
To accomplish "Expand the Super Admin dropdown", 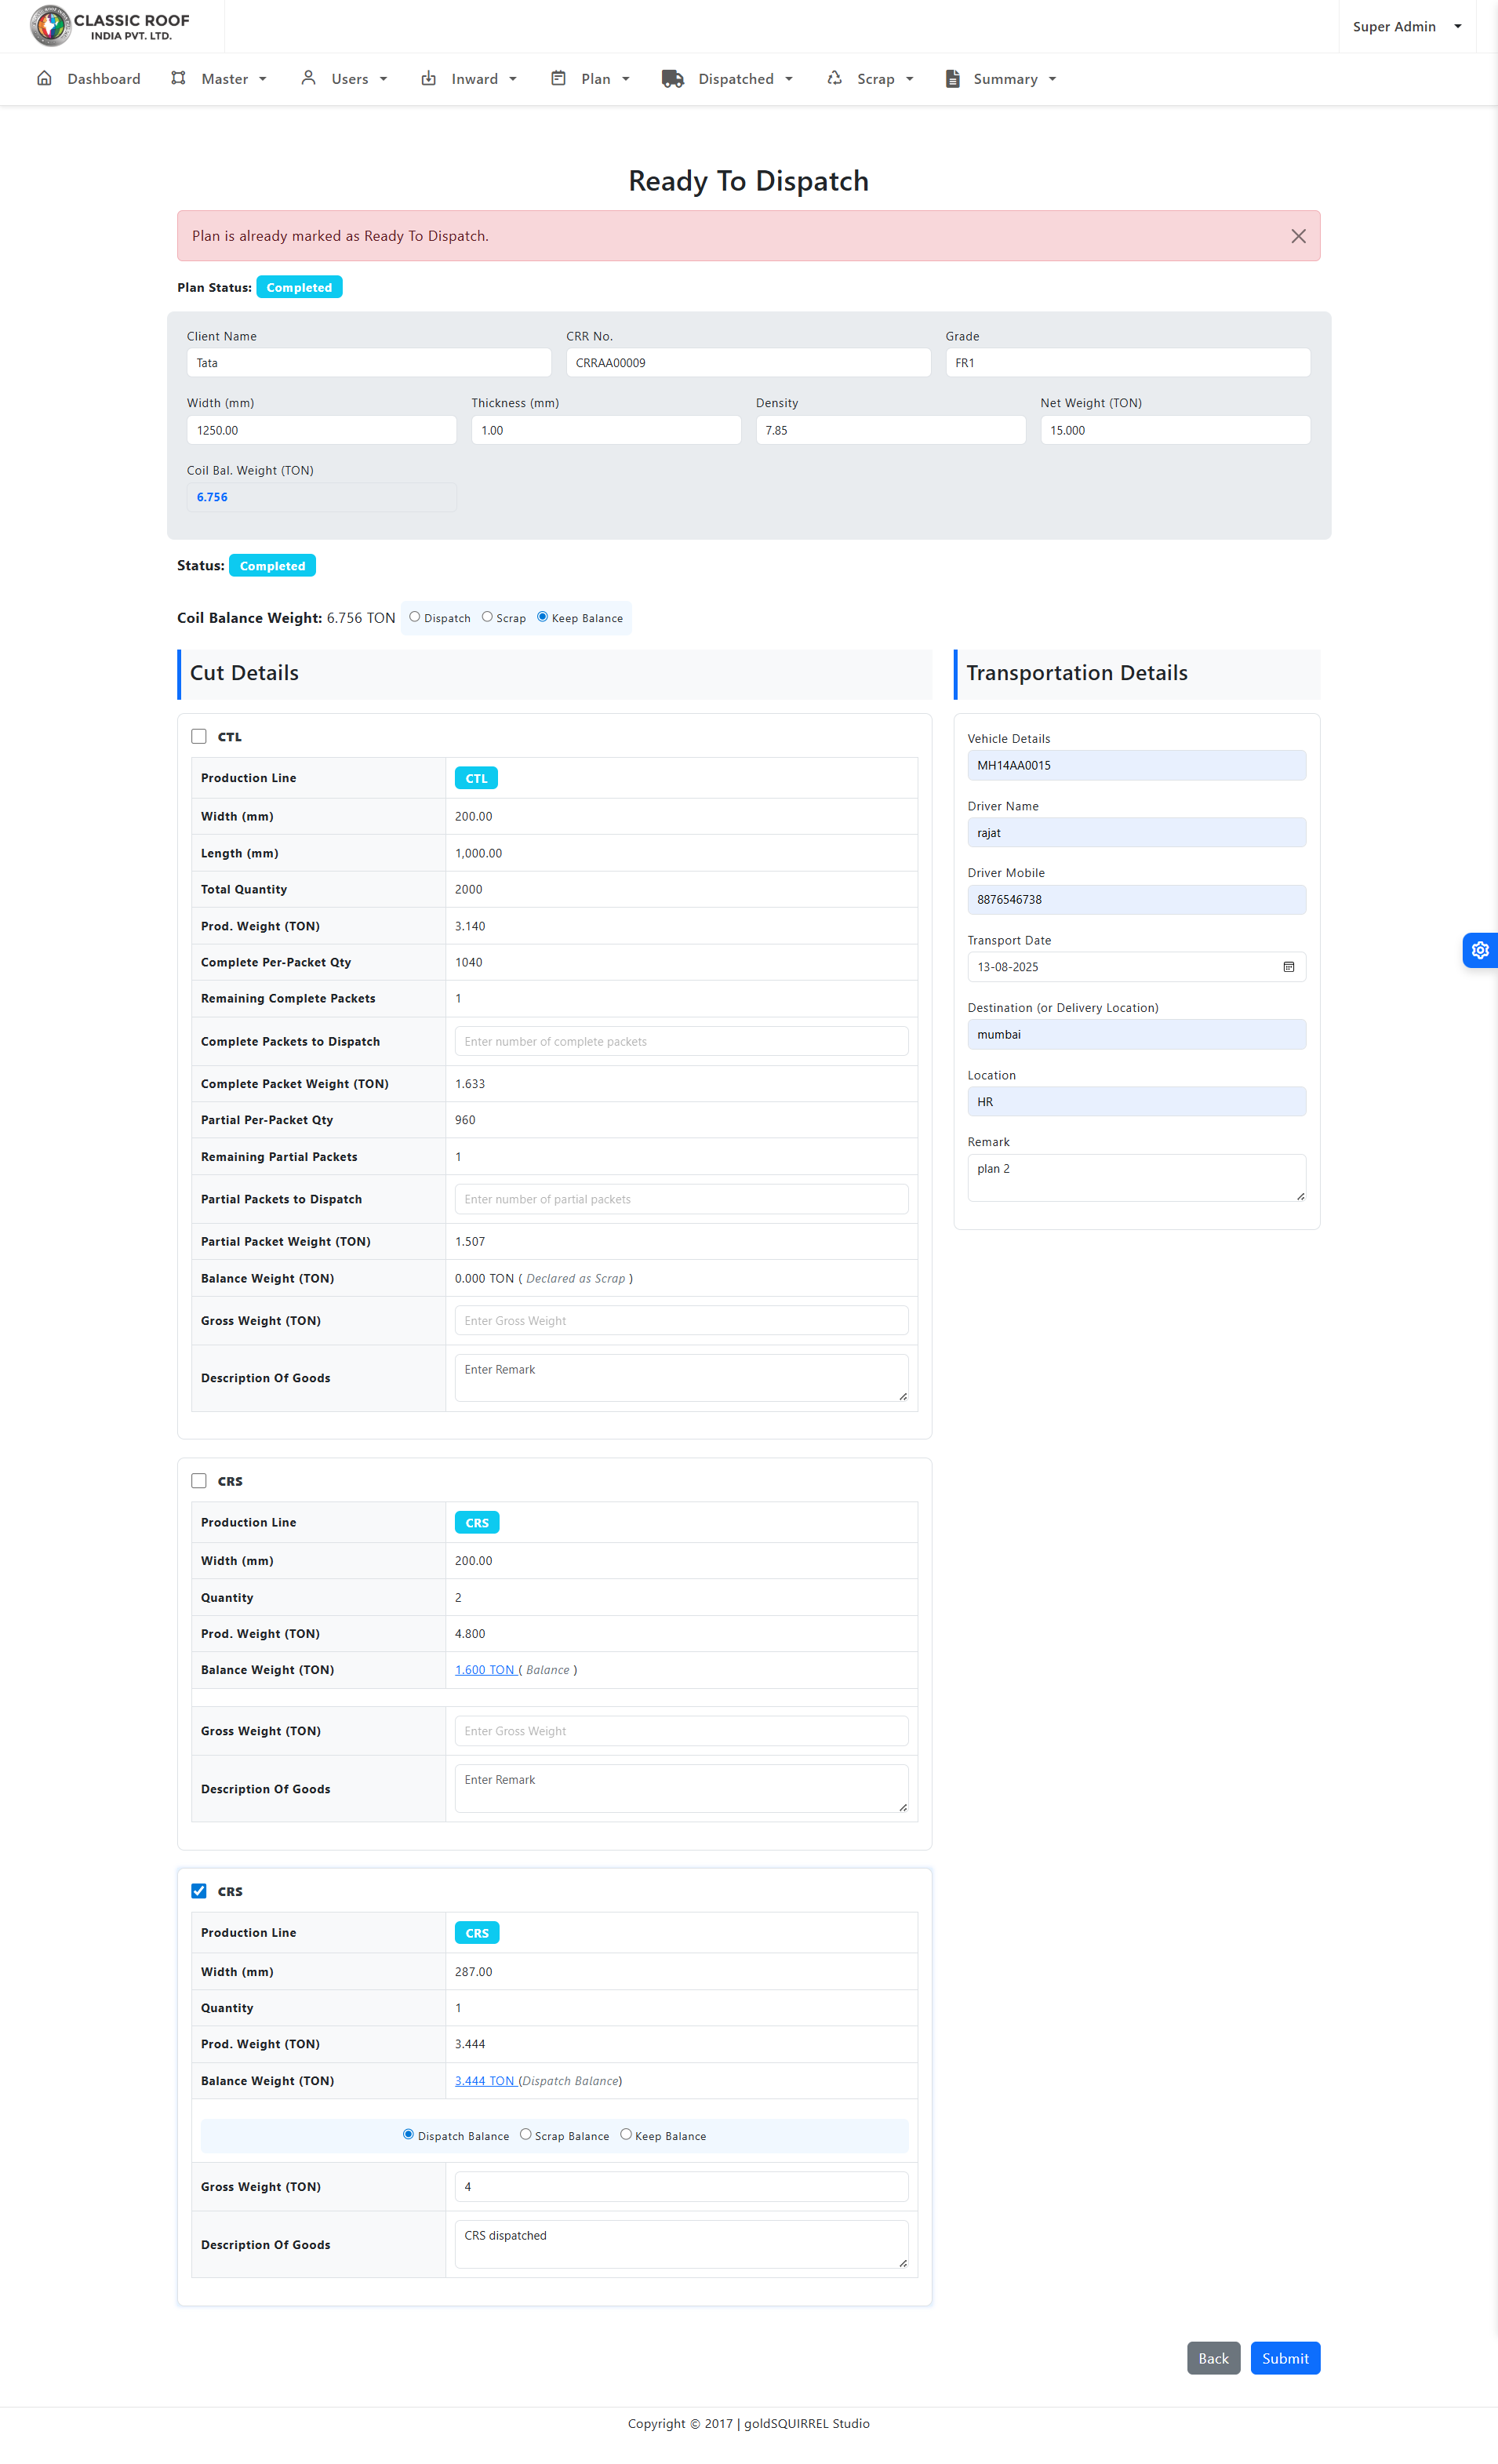I will (1406, 27).
